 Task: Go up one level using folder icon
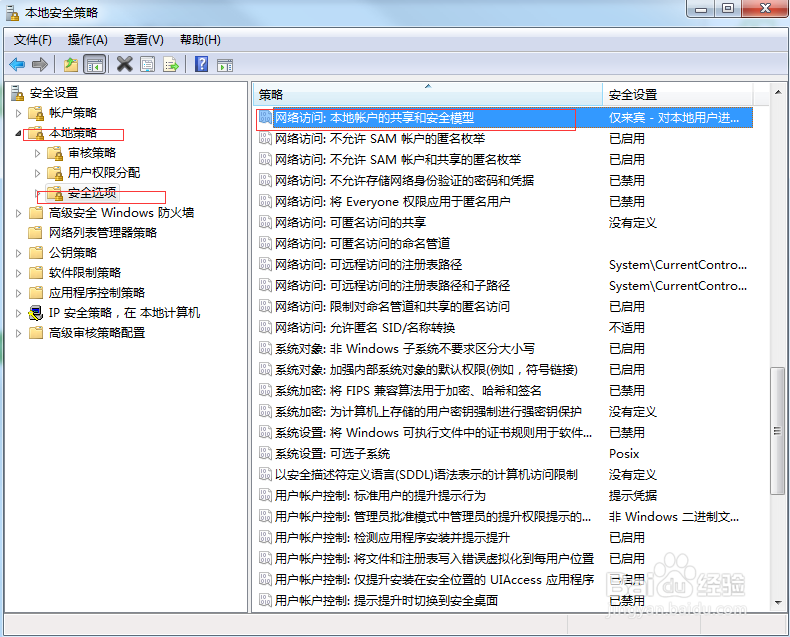click(71, 65)
